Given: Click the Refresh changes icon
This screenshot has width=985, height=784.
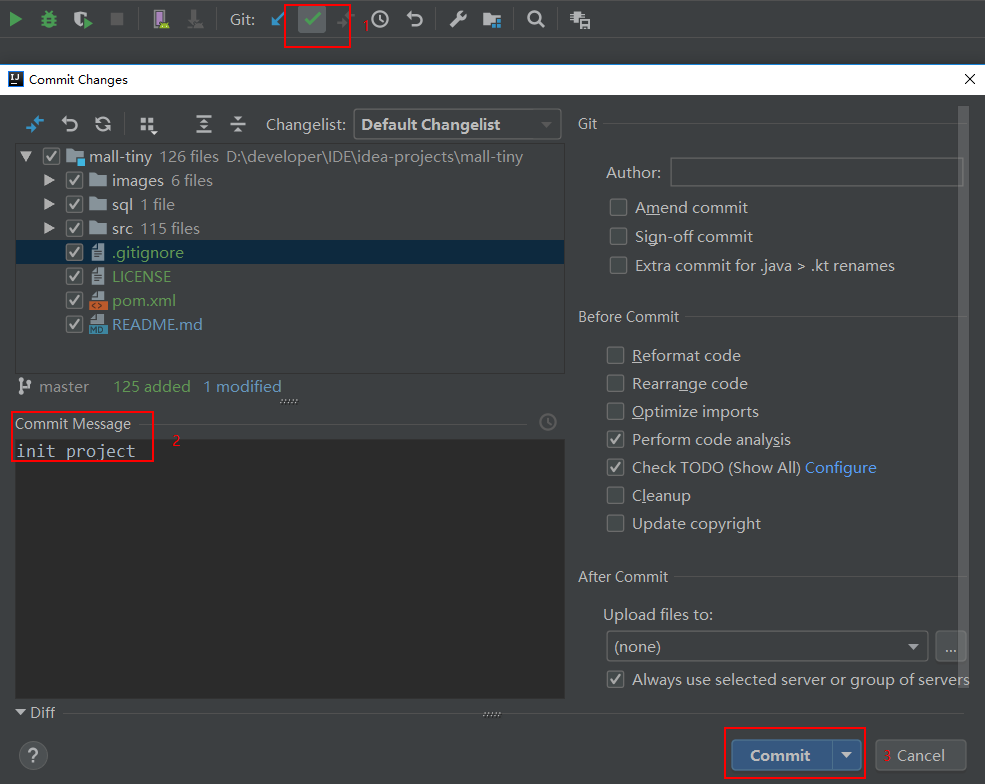Looking at the screenshot, I should click(103, 124).
